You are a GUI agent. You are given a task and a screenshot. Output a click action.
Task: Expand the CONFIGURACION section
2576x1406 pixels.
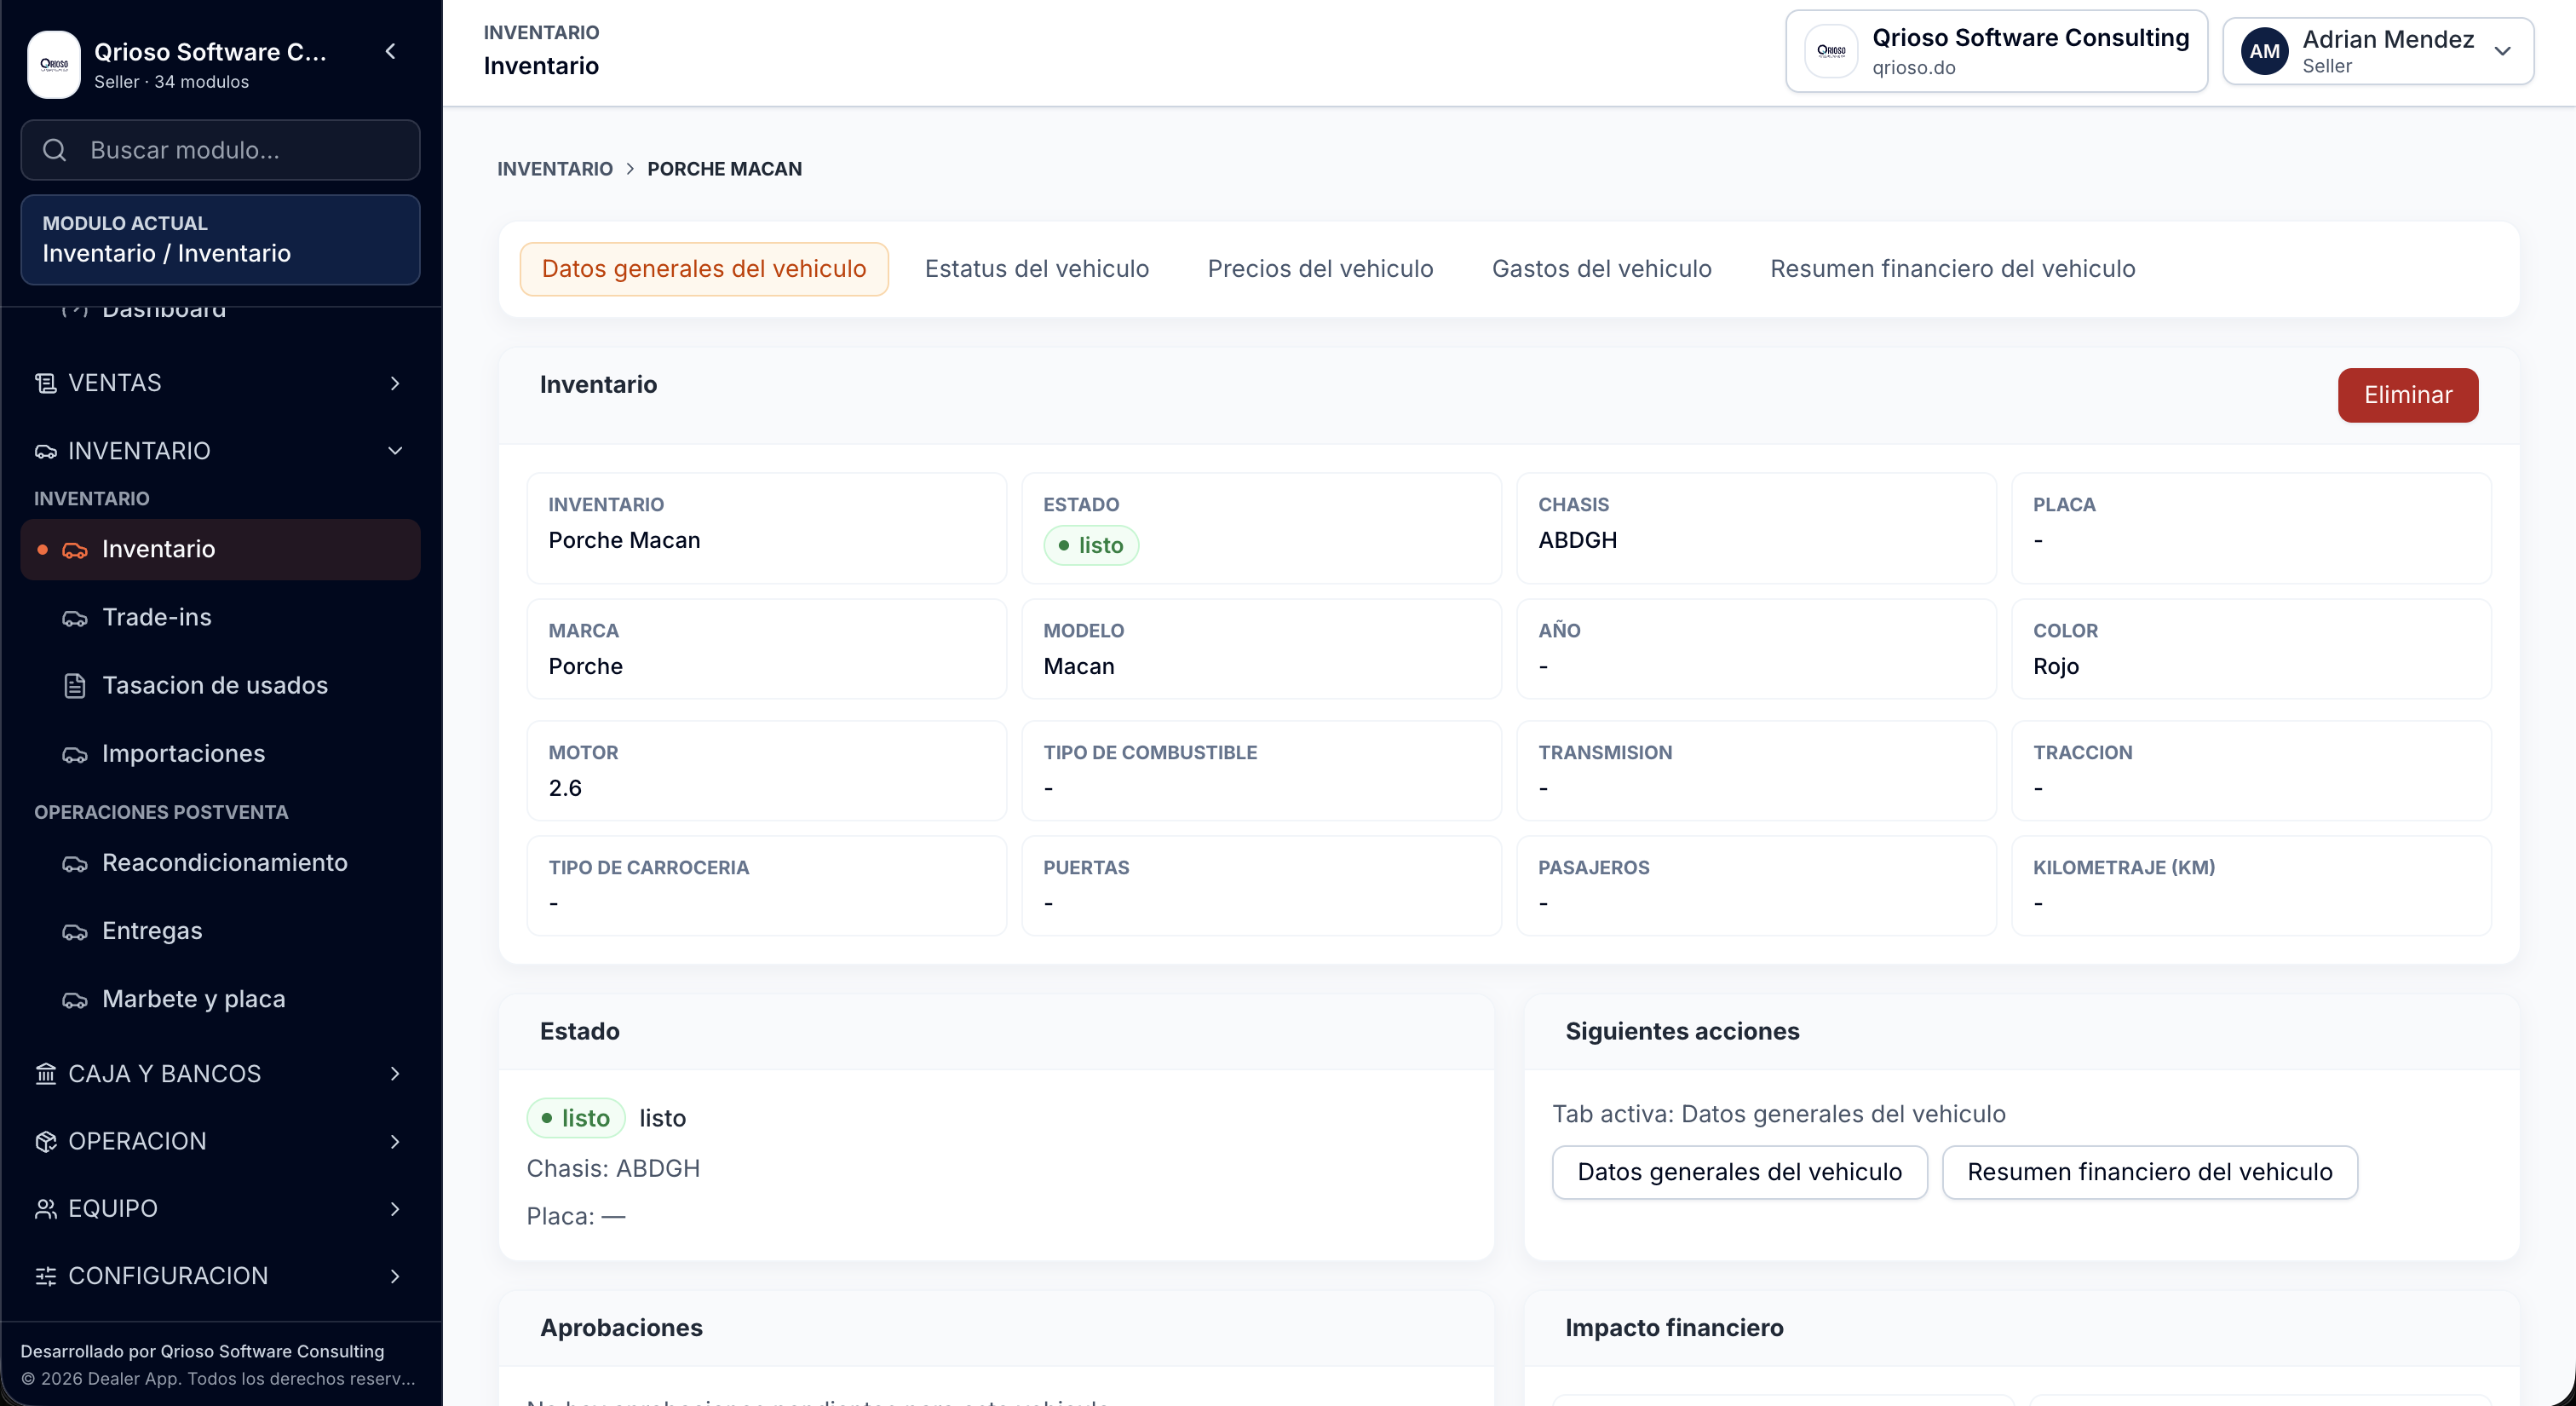tap(395, 1276)
